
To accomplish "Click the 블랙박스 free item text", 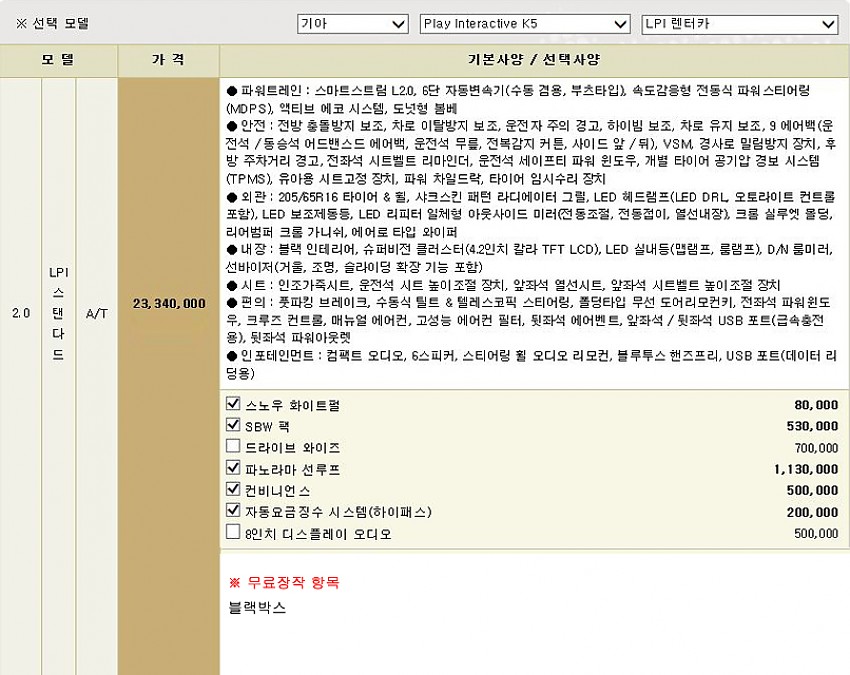I will coord(257,607).
